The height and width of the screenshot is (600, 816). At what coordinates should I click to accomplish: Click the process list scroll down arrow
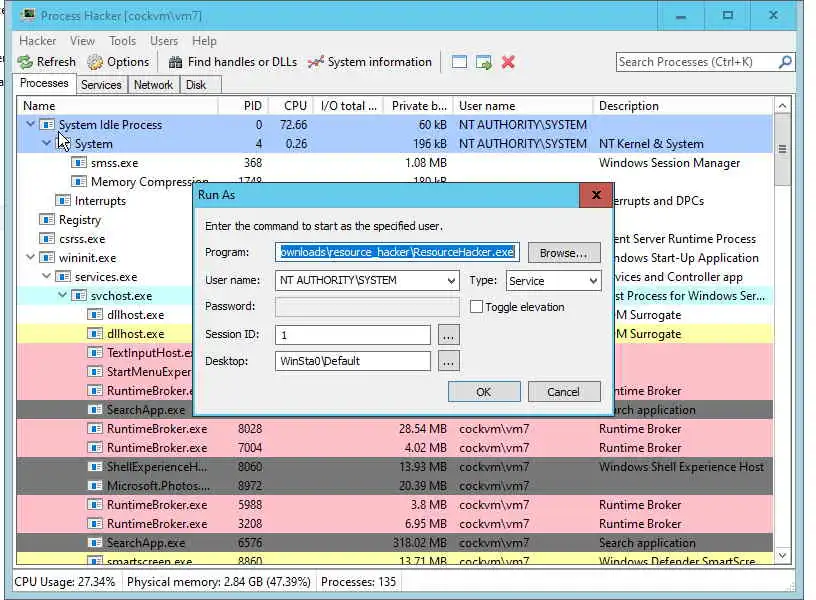(782, 556)
